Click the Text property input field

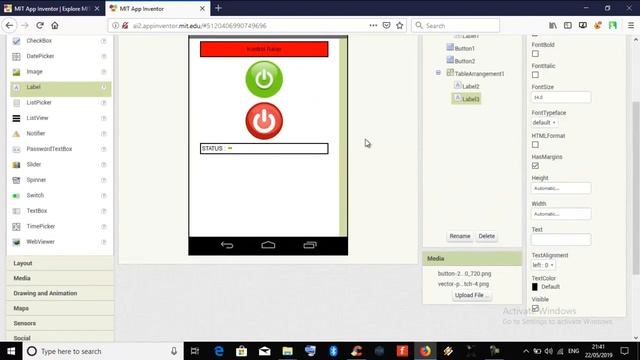561,239
